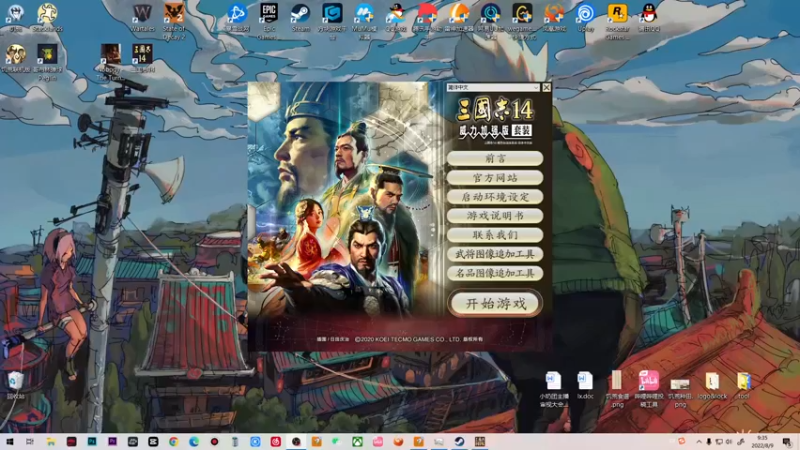Open Microsoft Edge from taskbar
The height and width of the screenshot is (450, 800).
coord(194,442)
